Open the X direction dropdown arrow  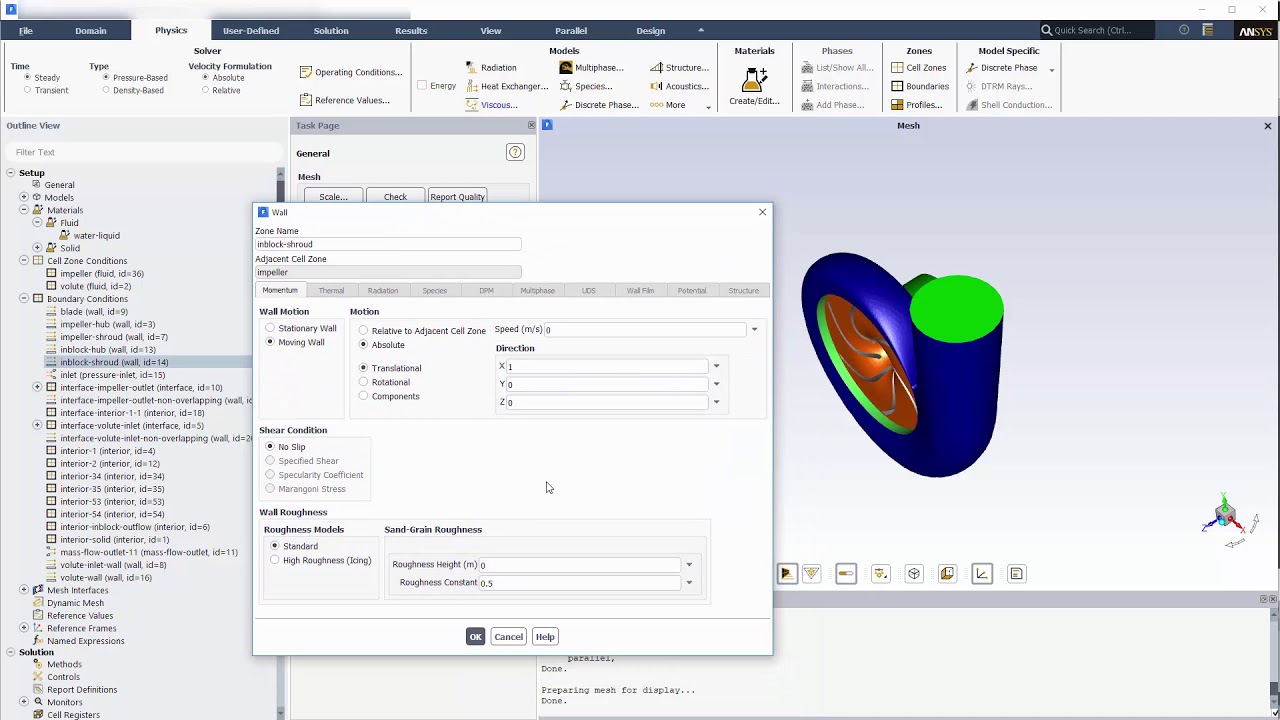(716, 366)
